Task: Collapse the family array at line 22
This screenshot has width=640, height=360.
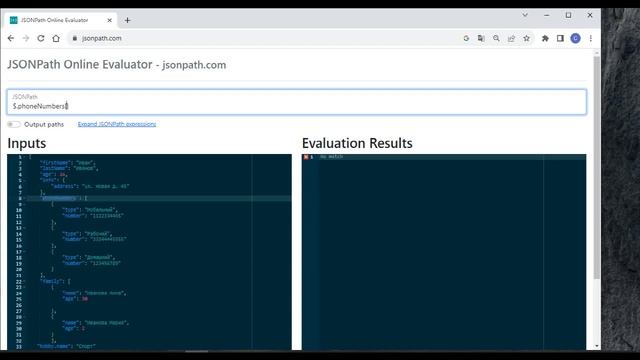Action: [x=25, y=281]
